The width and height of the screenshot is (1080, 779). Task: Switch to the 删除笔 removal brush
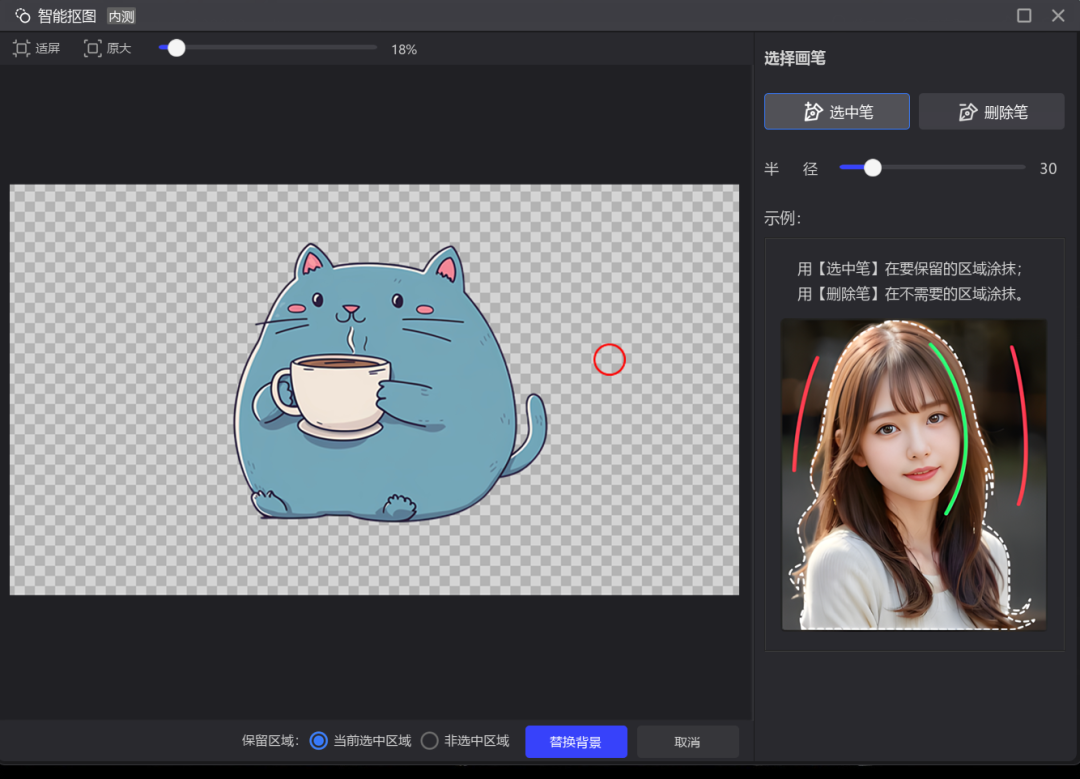pos(991,112)
